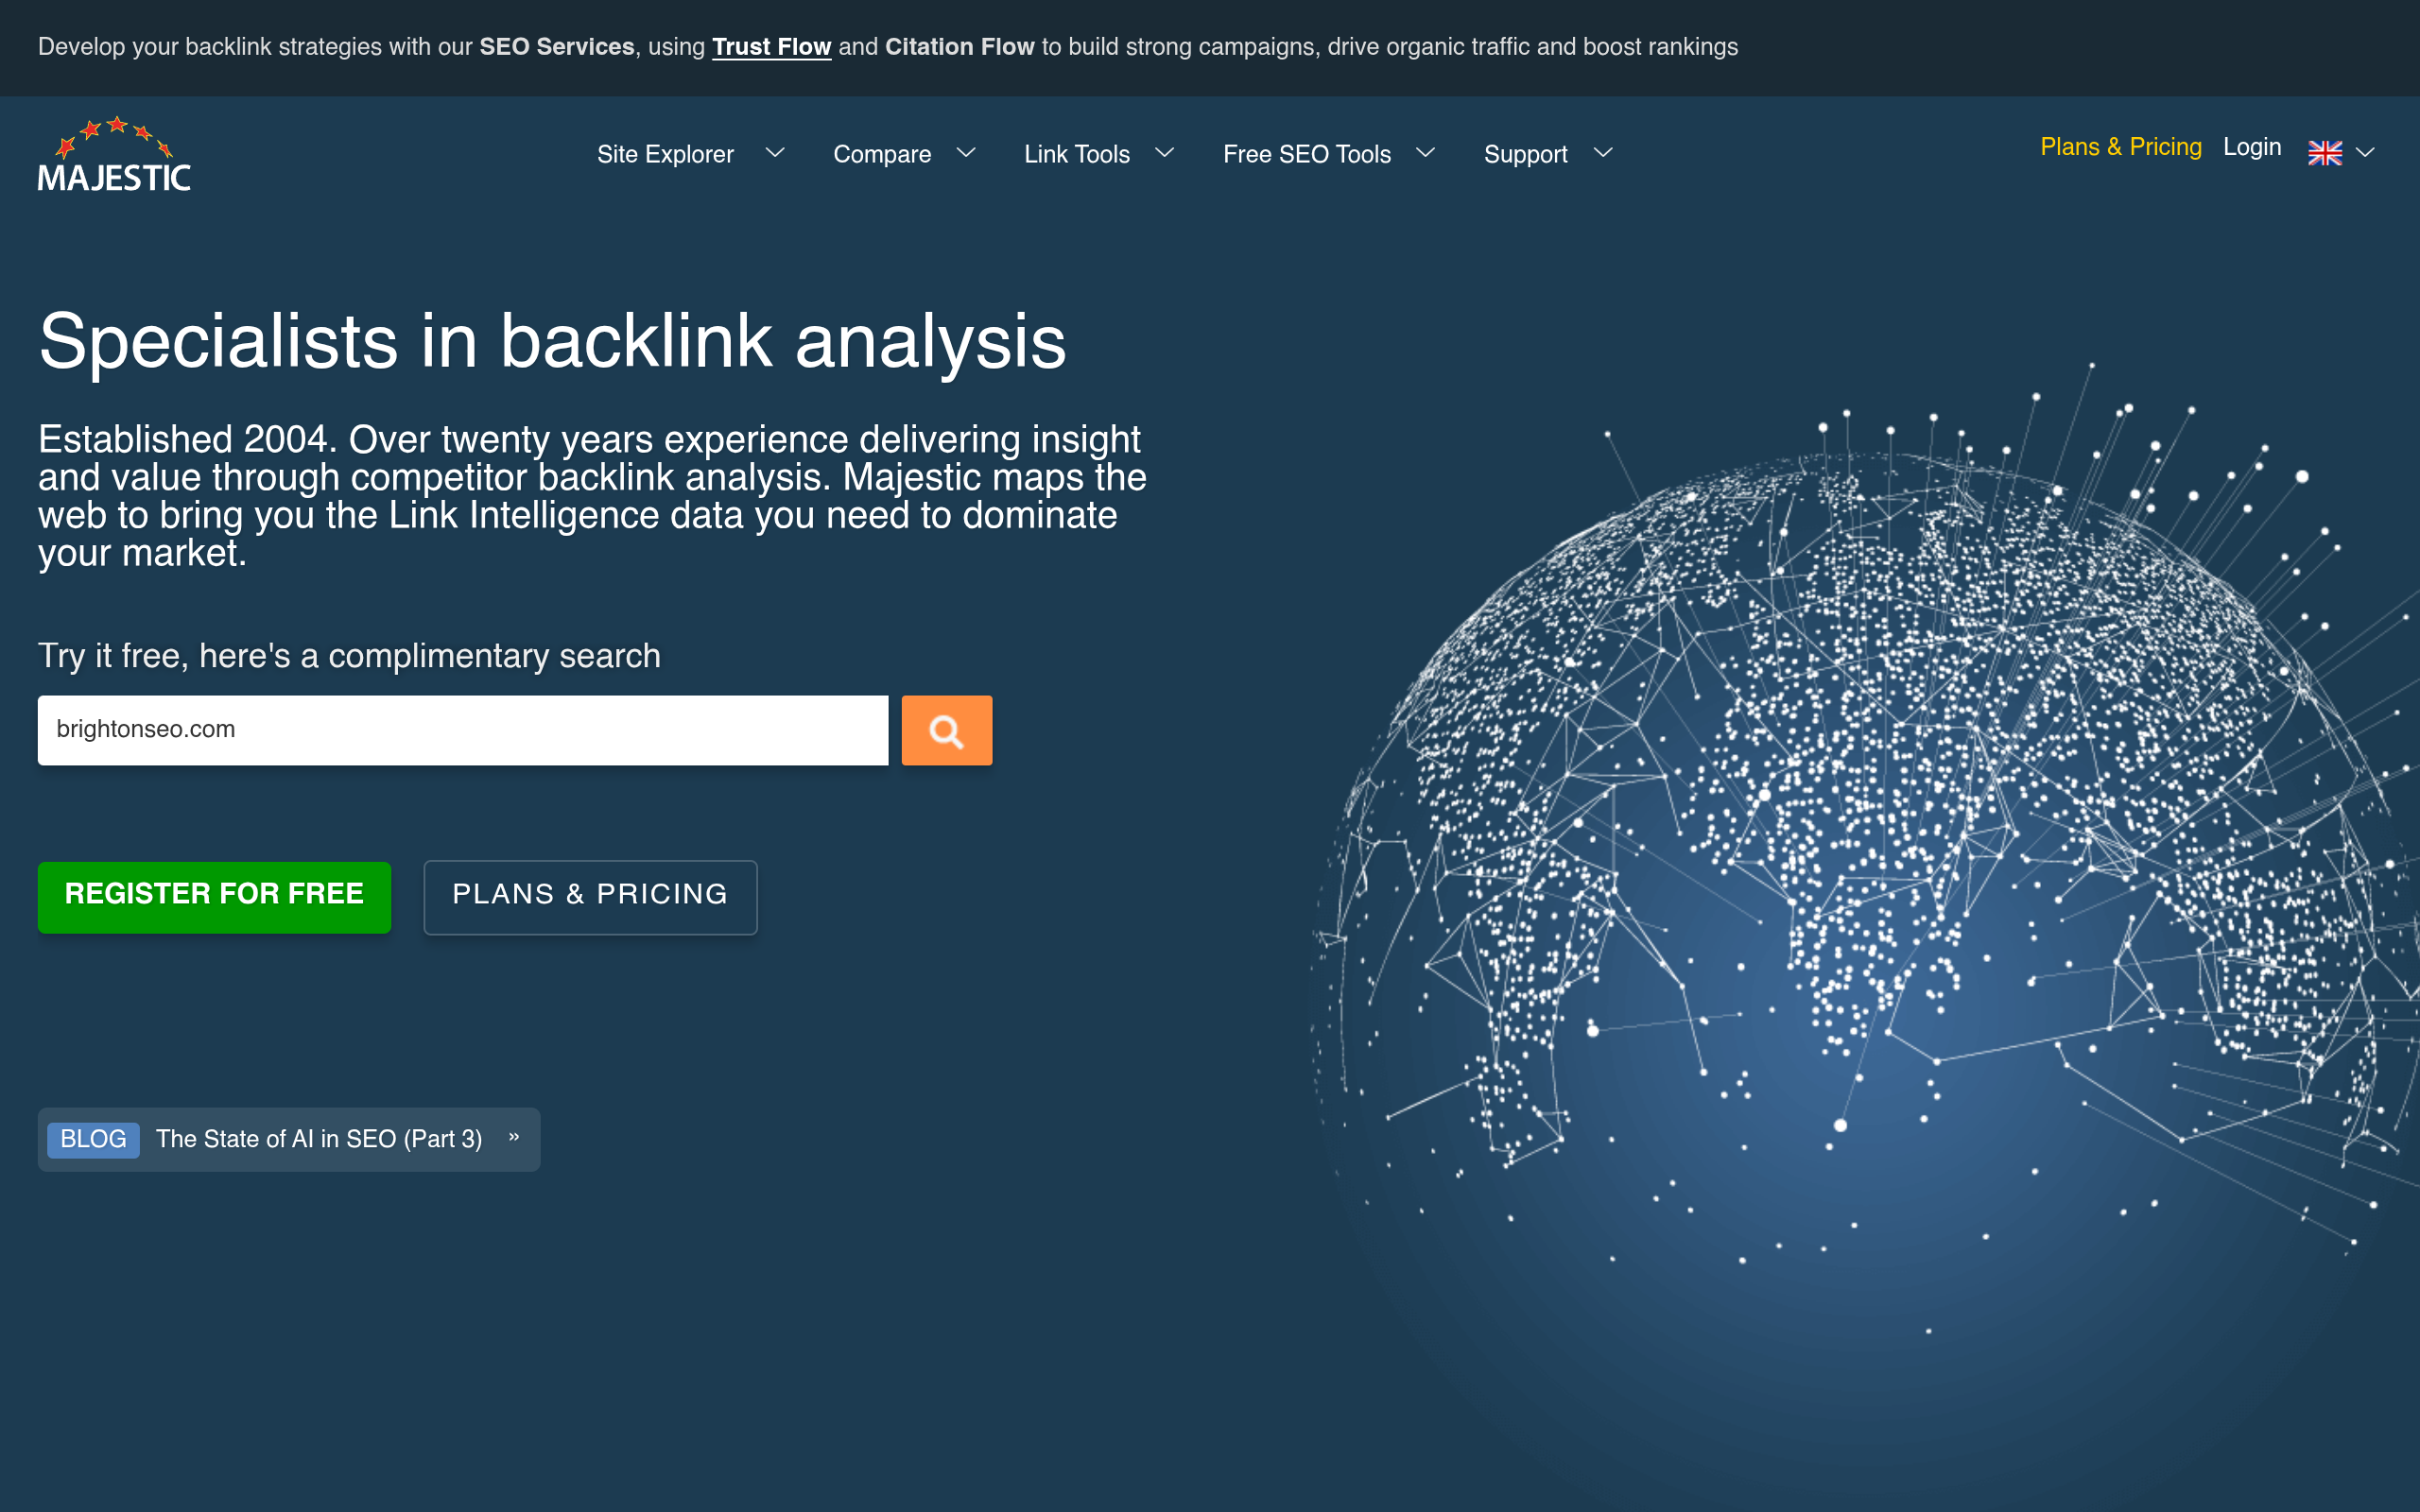Expand the Free SEO Tools chevron

1426,153
